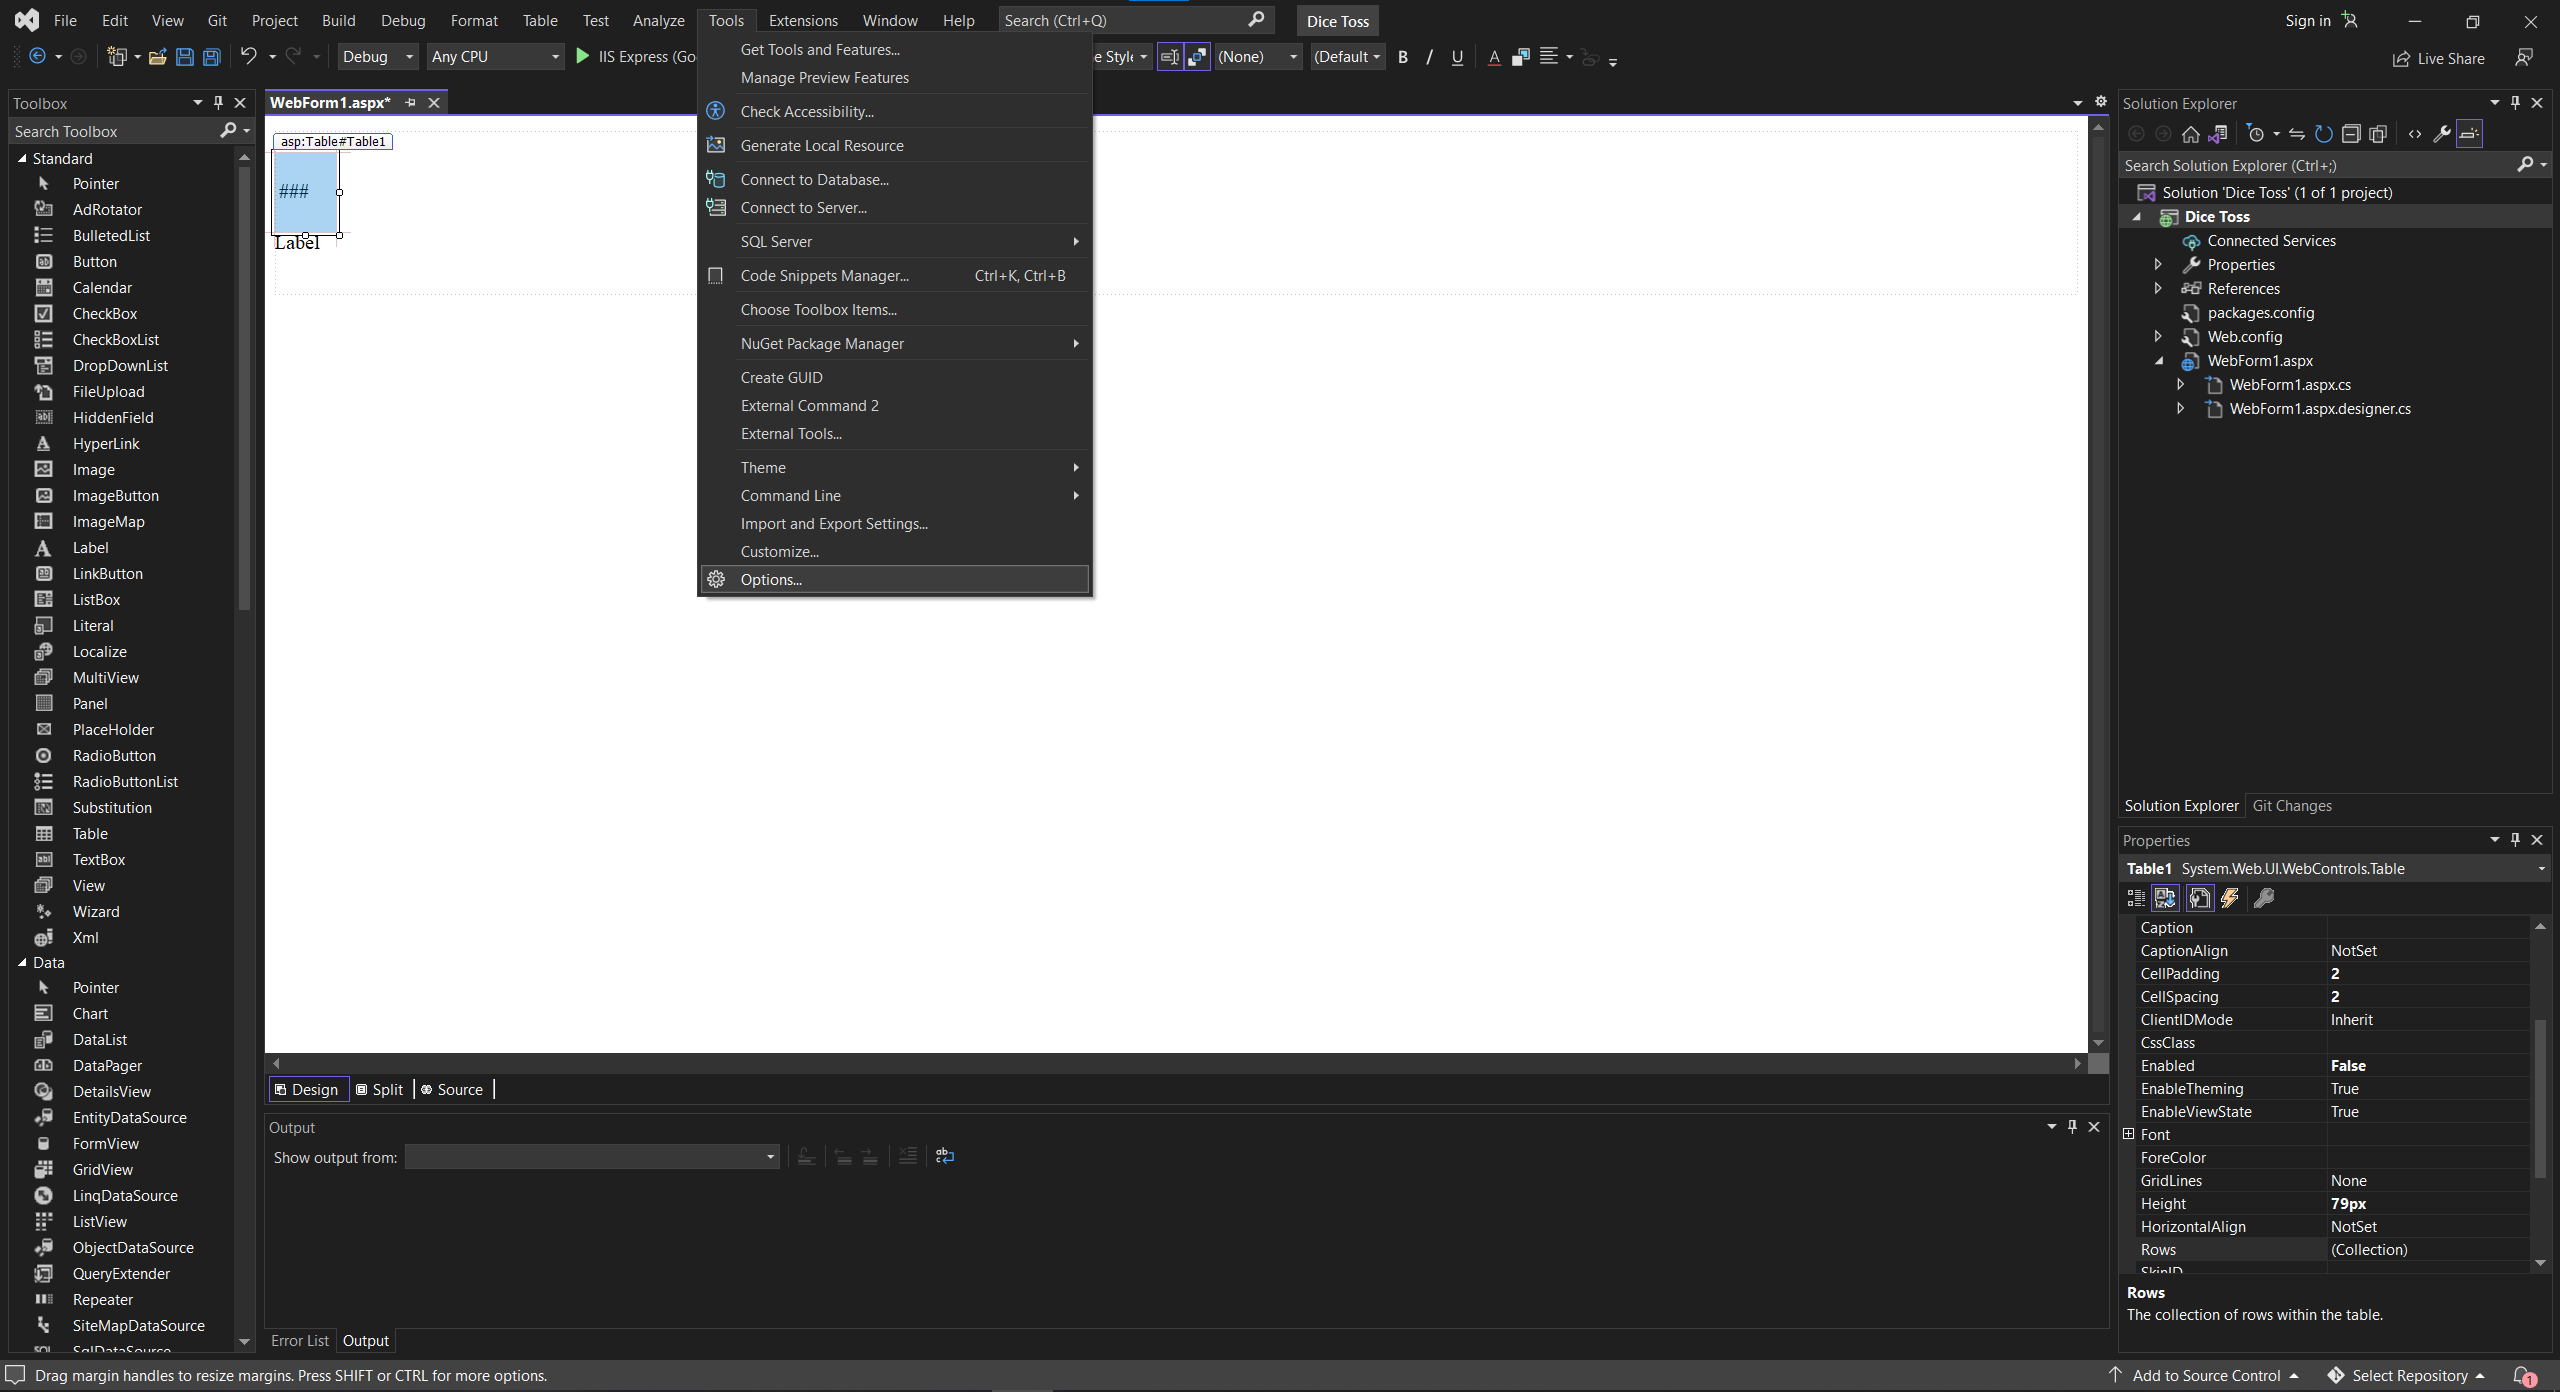
Task: Switch to Source view button
Action: tap(452, 1090)
